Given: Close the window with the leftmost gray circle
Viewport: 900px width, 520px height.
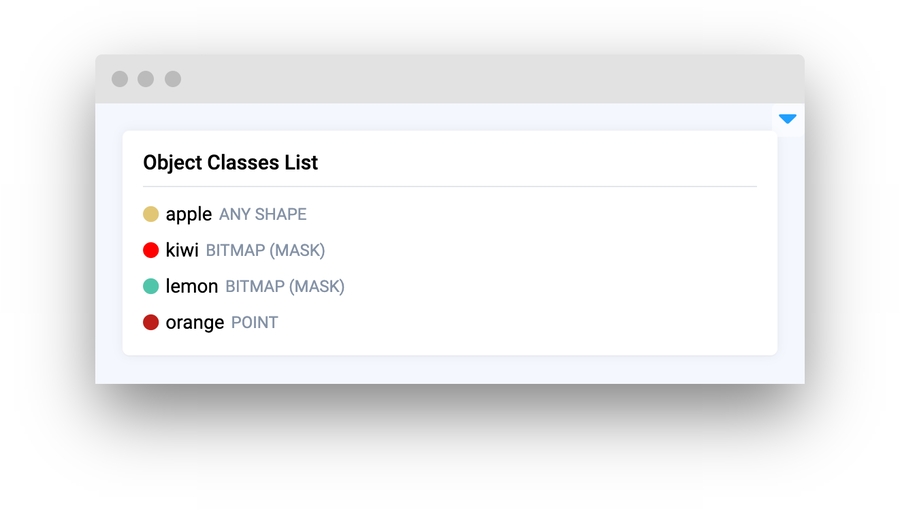Looking at the screenshot, I should tap(120, 79).
